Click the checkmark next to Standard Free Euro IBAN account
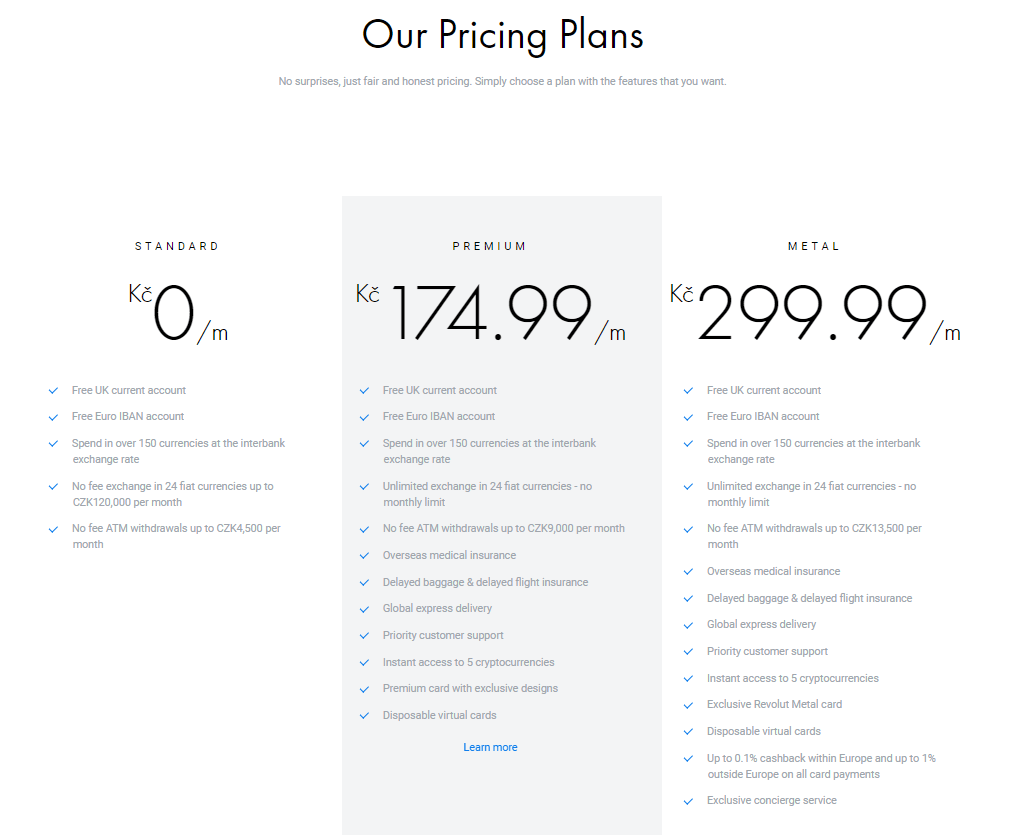This screenshot has width=1012, height=835. coord(54,418)
